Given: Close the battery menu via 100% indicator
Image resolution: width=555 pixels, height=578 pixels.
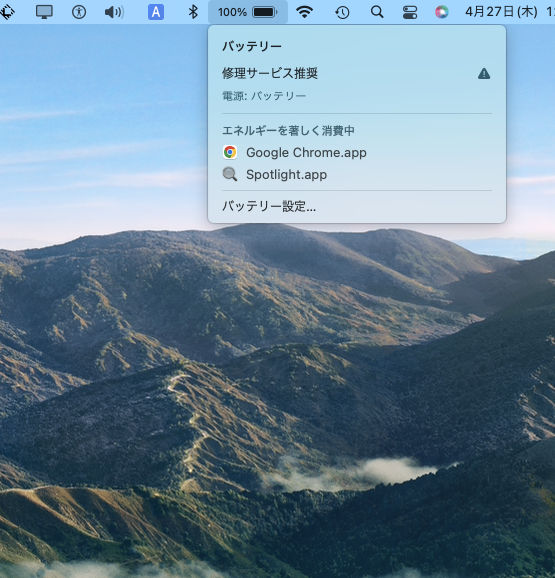Looking at the screenshot, I should 248,12.
